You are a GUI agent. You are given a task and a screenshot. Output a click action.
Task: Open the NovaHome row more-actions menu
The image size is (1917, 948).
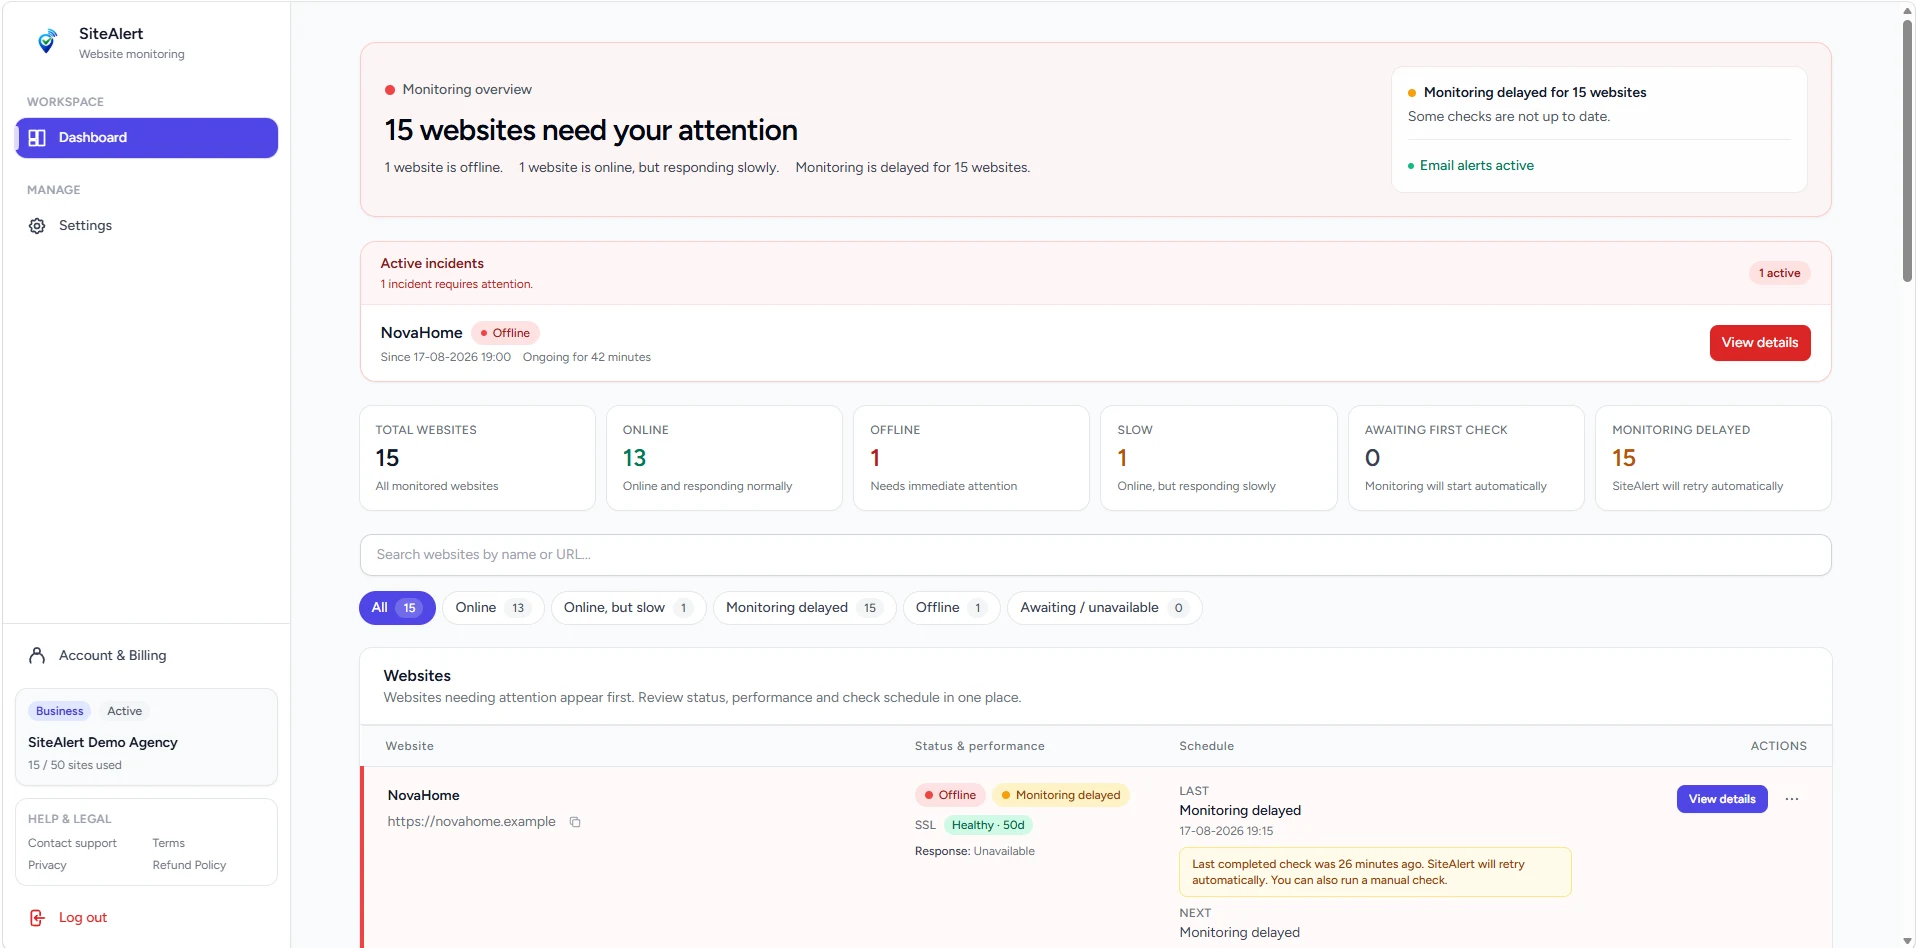click(1792, 799)
